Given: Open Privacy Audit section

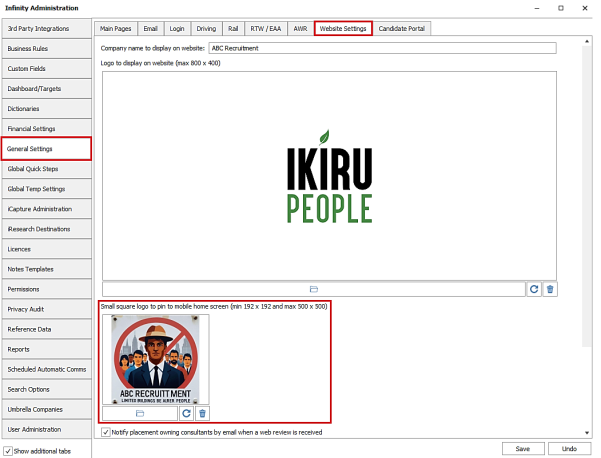Looking at the screenshot, I should tap(46, 309).
